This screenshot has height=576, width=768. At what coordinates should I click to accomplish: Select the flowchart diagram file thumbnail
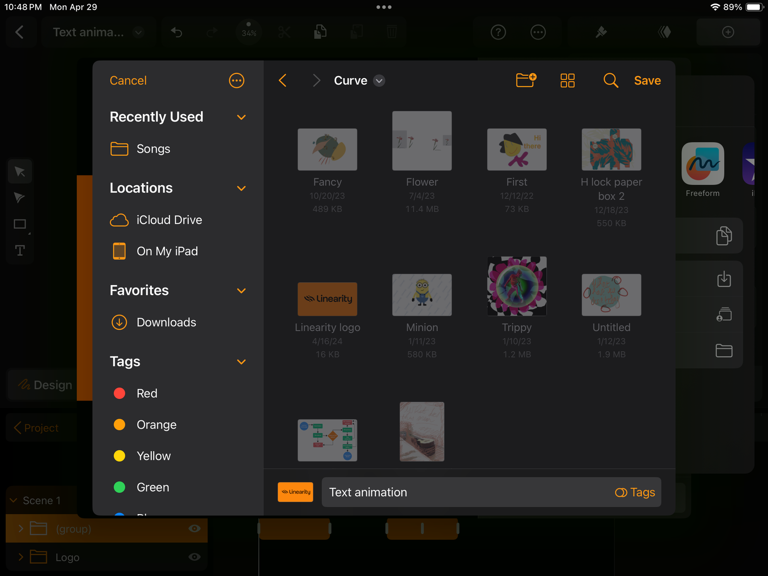tap(327, 440)
